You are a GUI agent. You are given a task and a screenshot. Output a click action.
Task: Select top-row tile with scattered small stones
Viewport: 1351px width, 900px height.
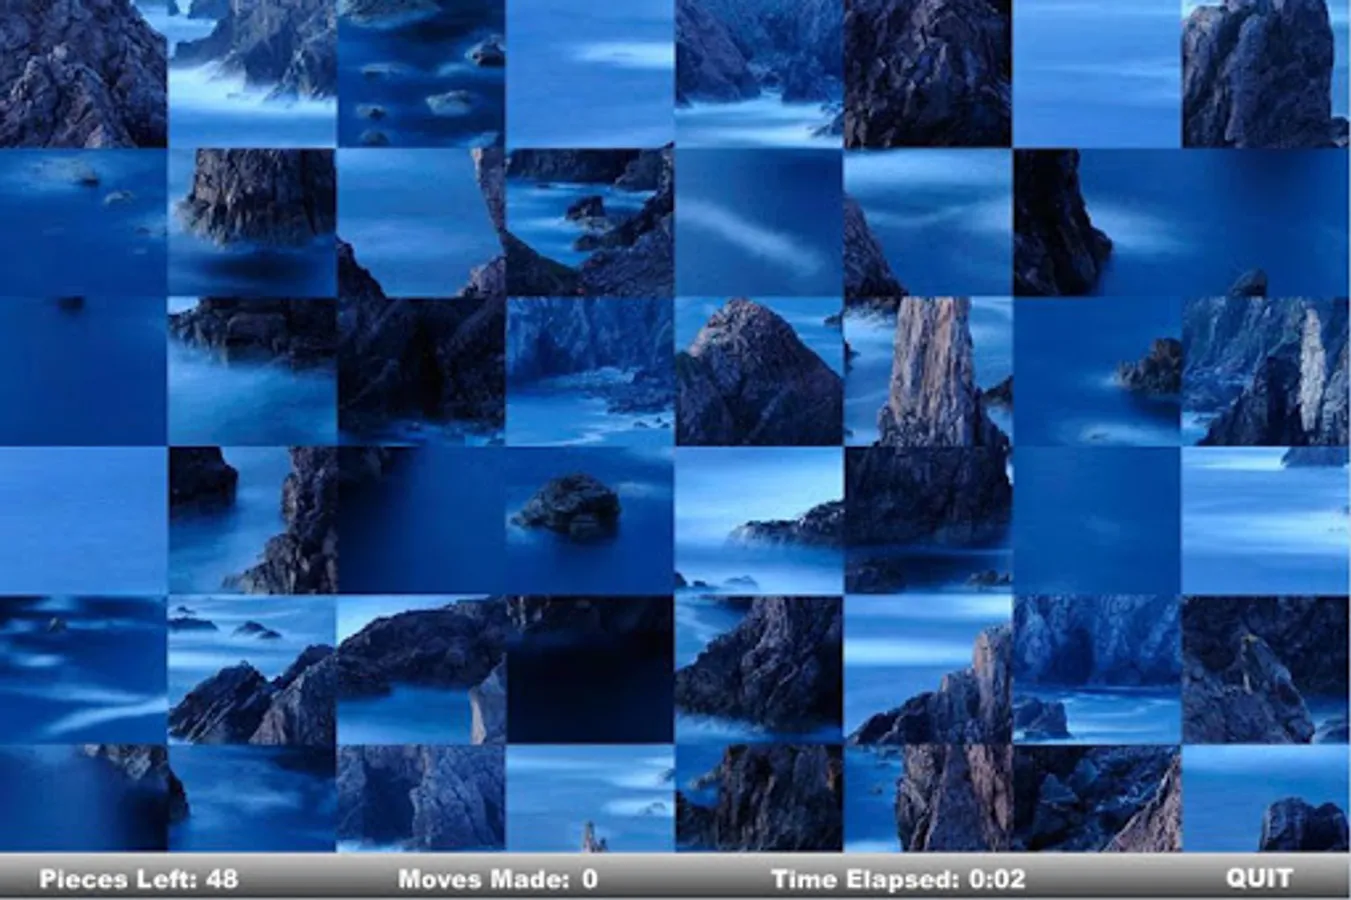click(420, 74)
